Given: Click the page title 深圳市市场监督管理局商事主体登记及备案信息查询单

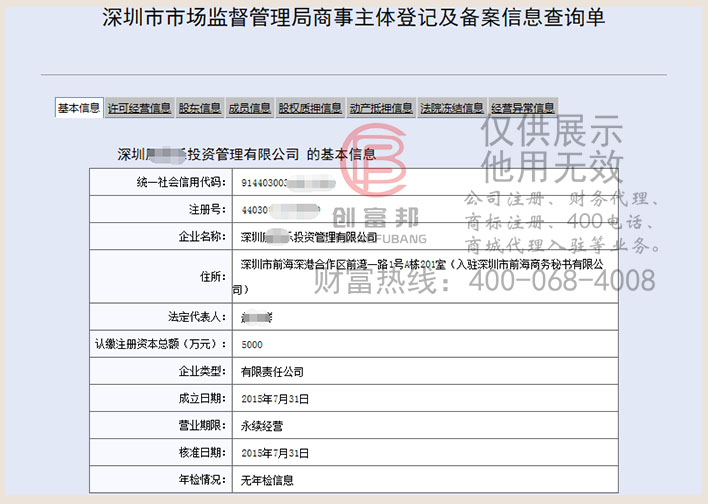Looking at the screenshot, I should pos(354,18).
